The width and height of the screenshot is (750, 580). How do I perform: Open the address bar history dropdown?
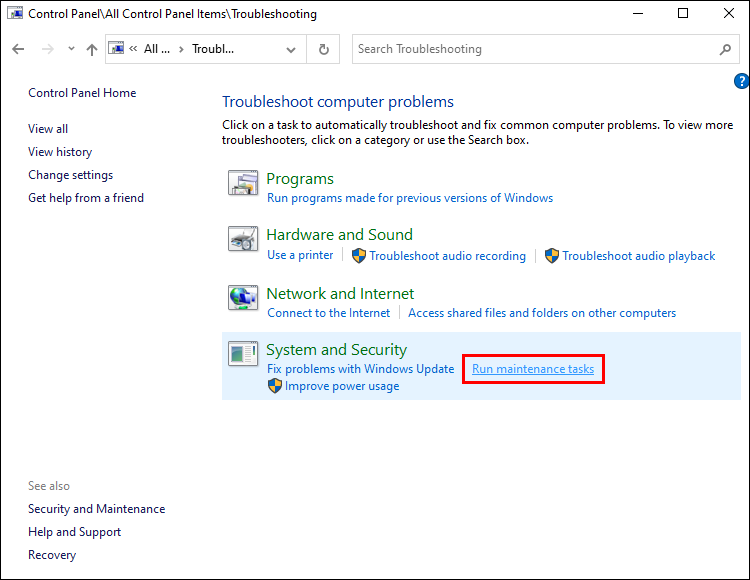[291, 49]
